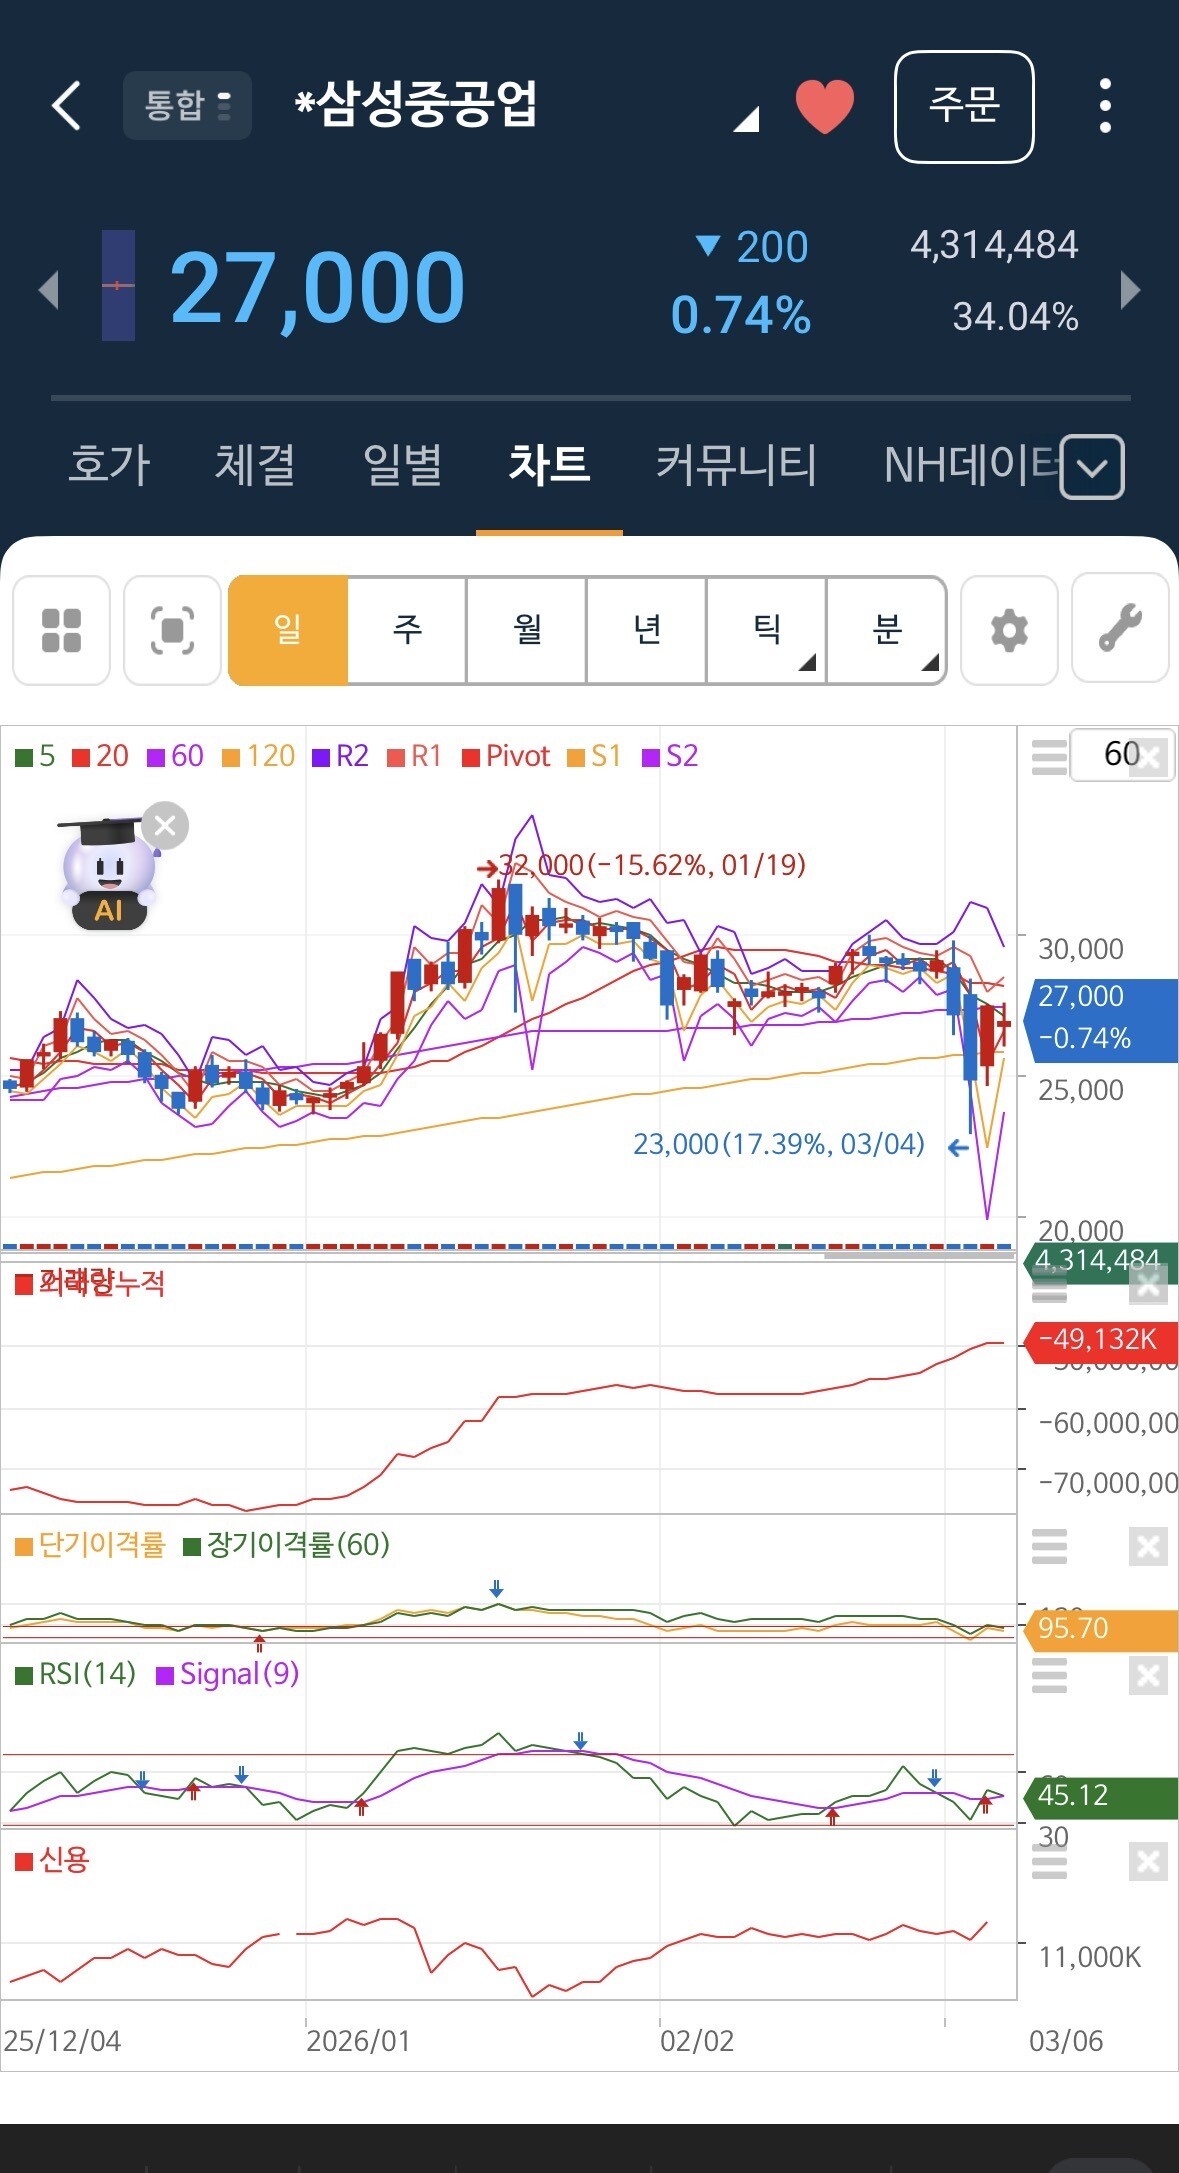Switch to the 호가 tab
The image size is (1179, 2173).
(109, 465)
